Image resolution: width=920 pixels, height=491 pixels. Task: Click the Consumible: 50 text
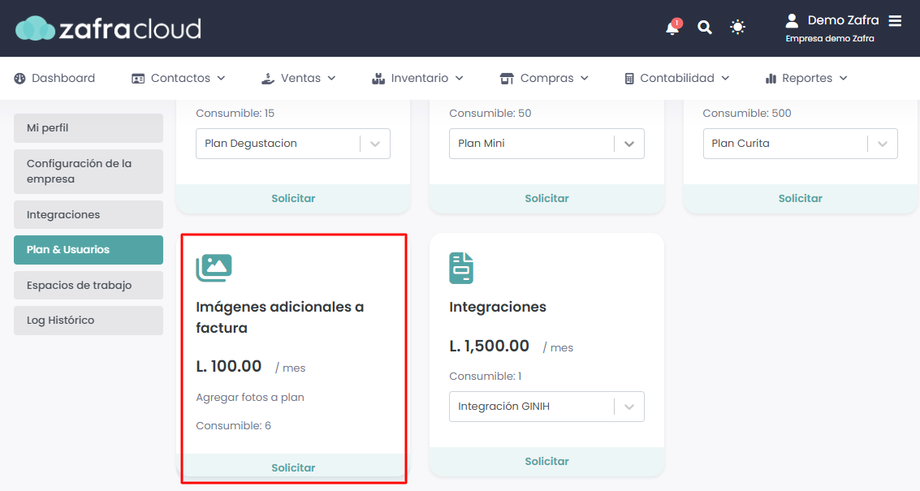[490, 113]
